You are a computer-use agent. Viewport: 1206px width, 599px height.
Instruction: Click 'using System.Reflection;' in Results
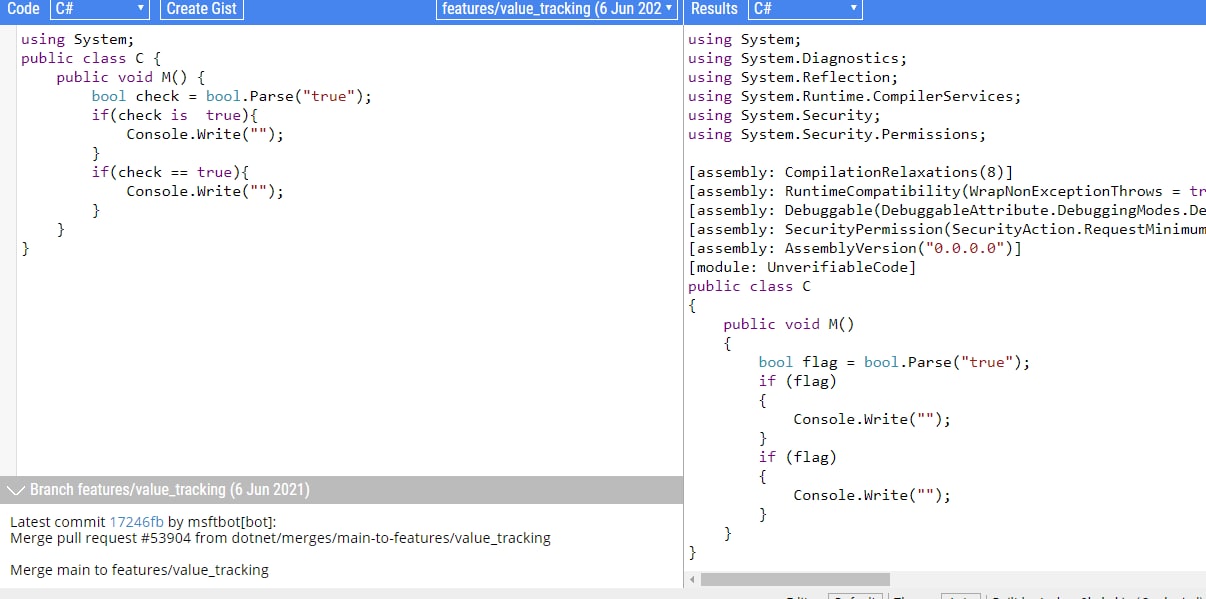click(793, 77)
